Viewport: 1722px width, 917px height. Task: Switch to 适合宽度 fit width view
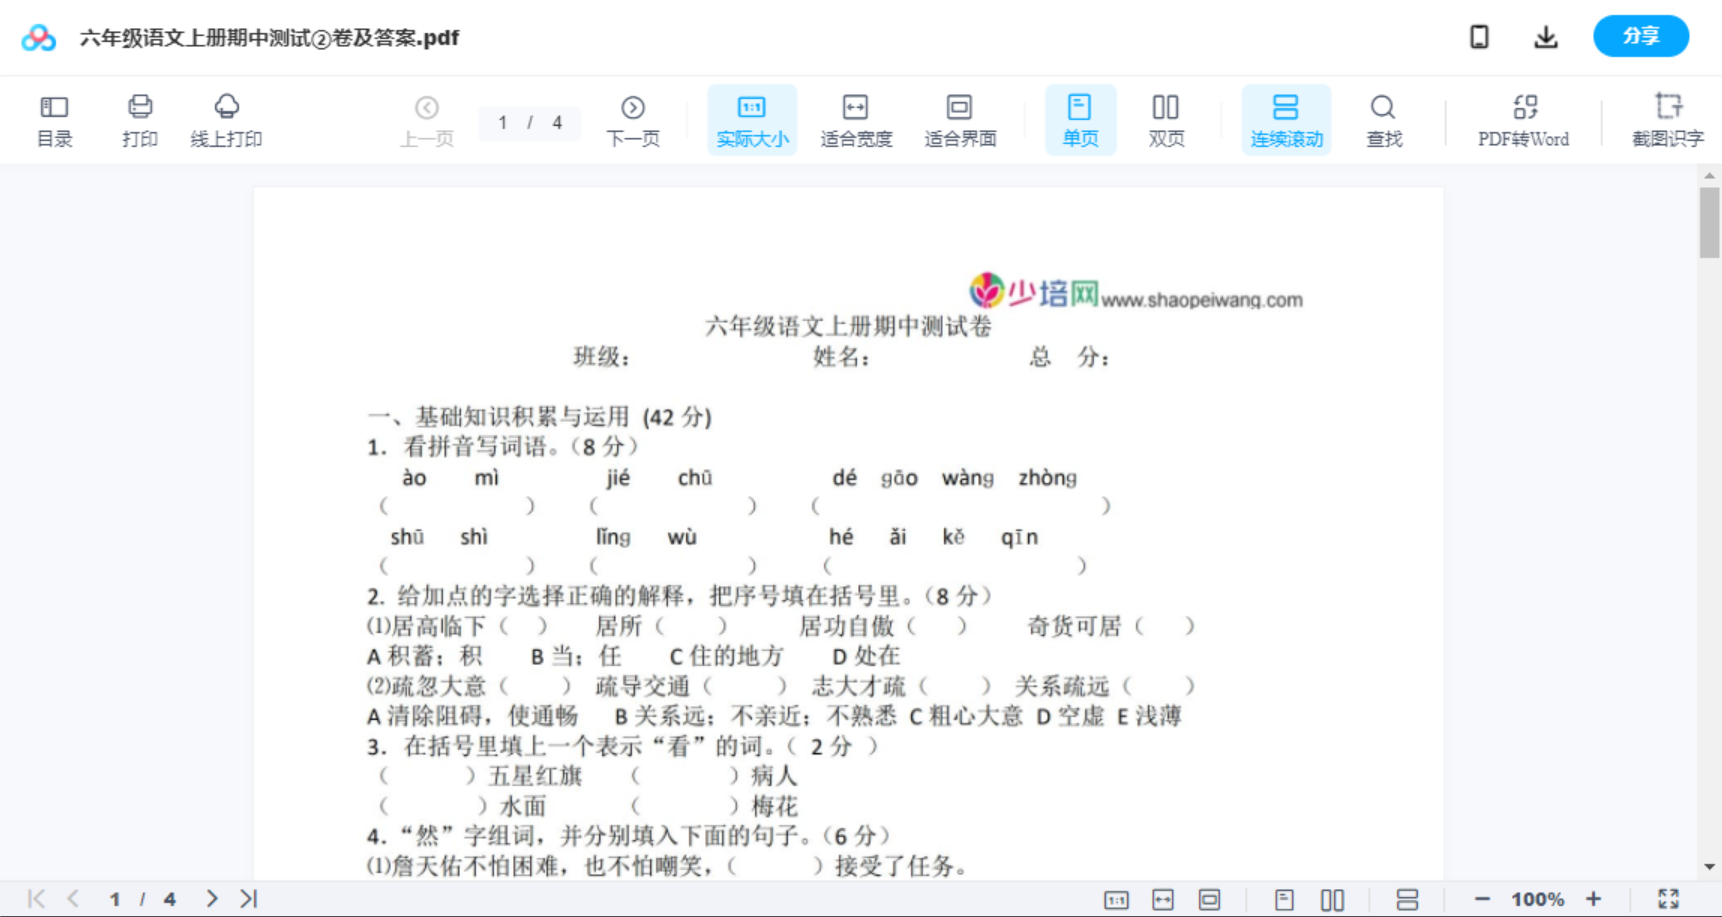856,119
